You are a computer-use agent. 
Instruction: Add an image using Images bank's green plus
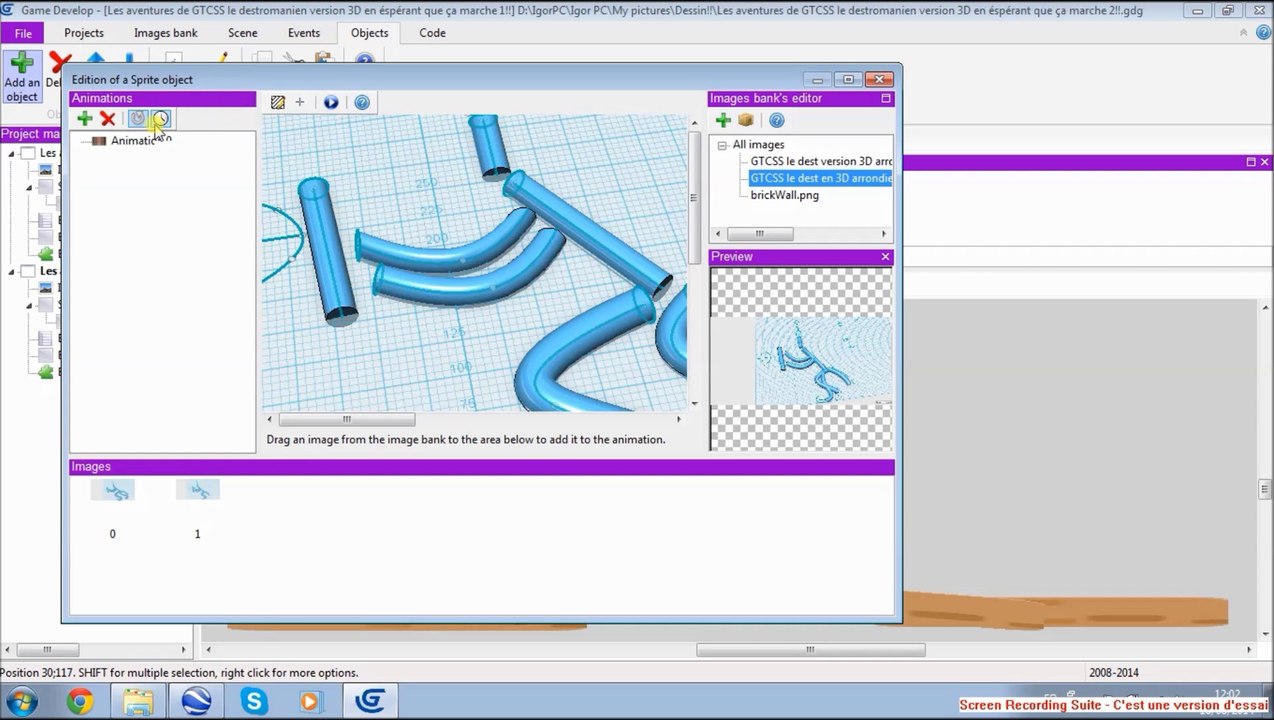723,120
